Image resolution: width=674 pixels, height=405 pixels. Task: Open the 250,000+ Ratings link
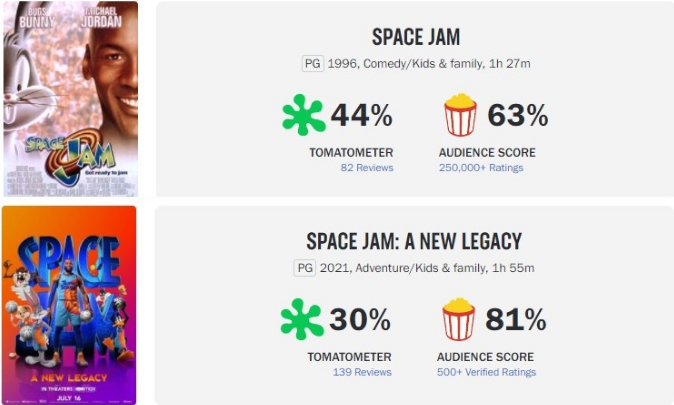coord(481,168)
